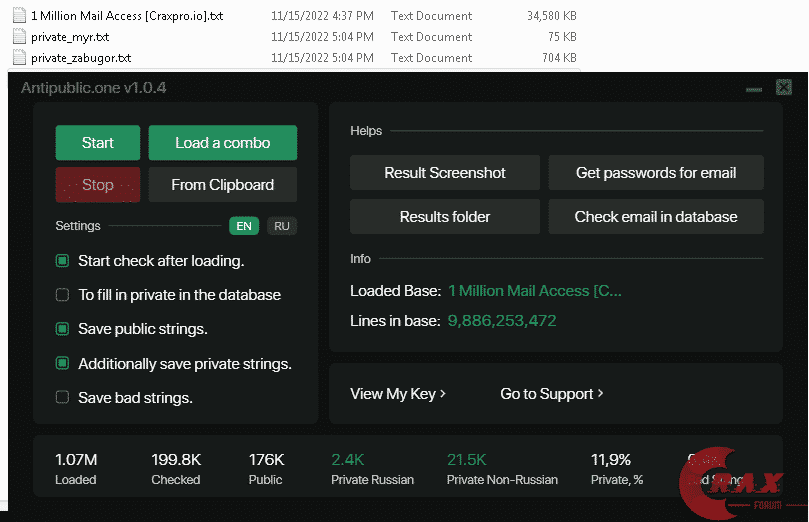Screen dimensions: 809x522
Task: Enable To fill in private in the database
Action: [x=62, y=295]
